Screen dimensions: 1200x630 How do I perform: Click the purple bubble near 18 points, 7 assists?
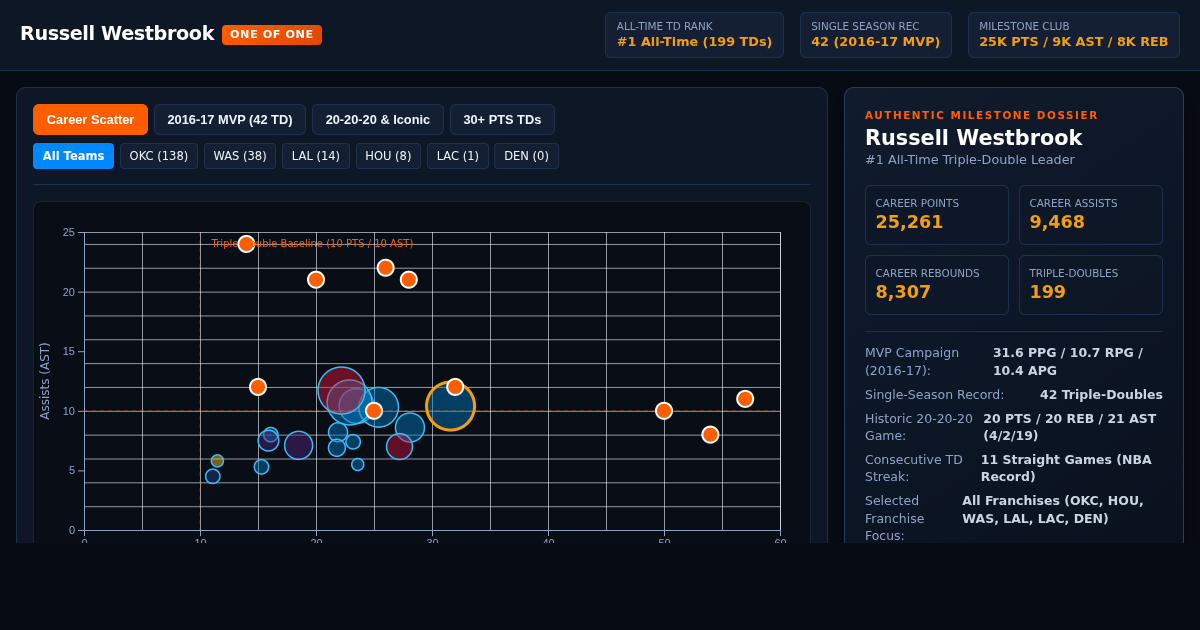(x=298, y=445)
